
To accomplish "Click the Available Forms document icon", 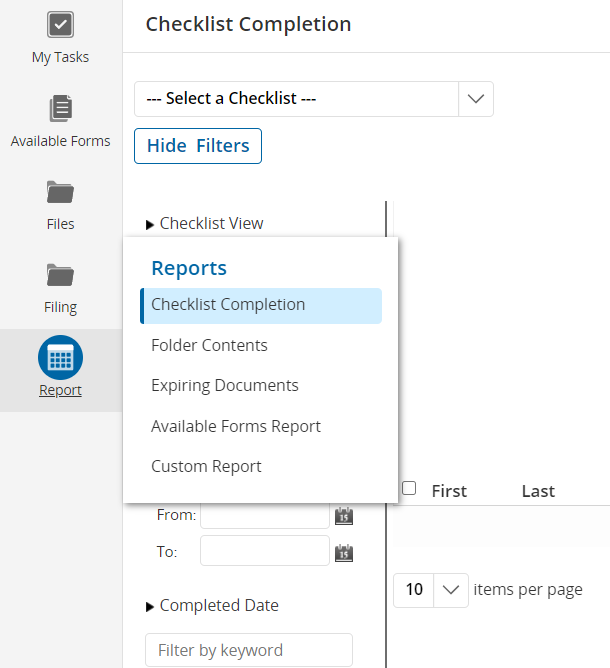I will pyautogui.click(x=60, y=108).
